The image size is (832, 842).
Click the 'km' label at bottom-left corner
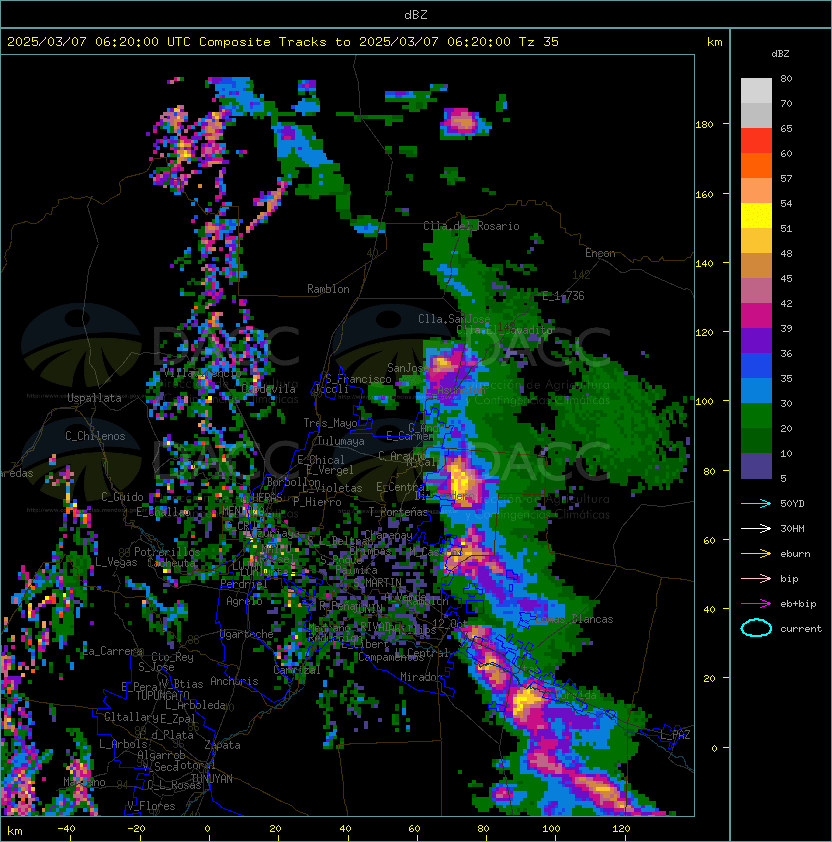15,831
